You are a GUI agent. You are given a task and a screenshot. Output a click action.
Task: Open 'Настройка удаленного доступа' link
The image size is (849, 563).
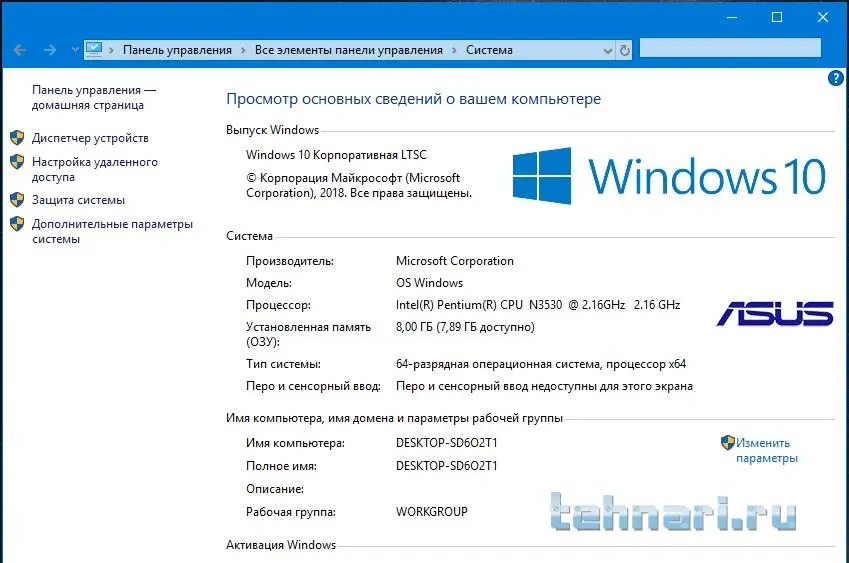95,169
